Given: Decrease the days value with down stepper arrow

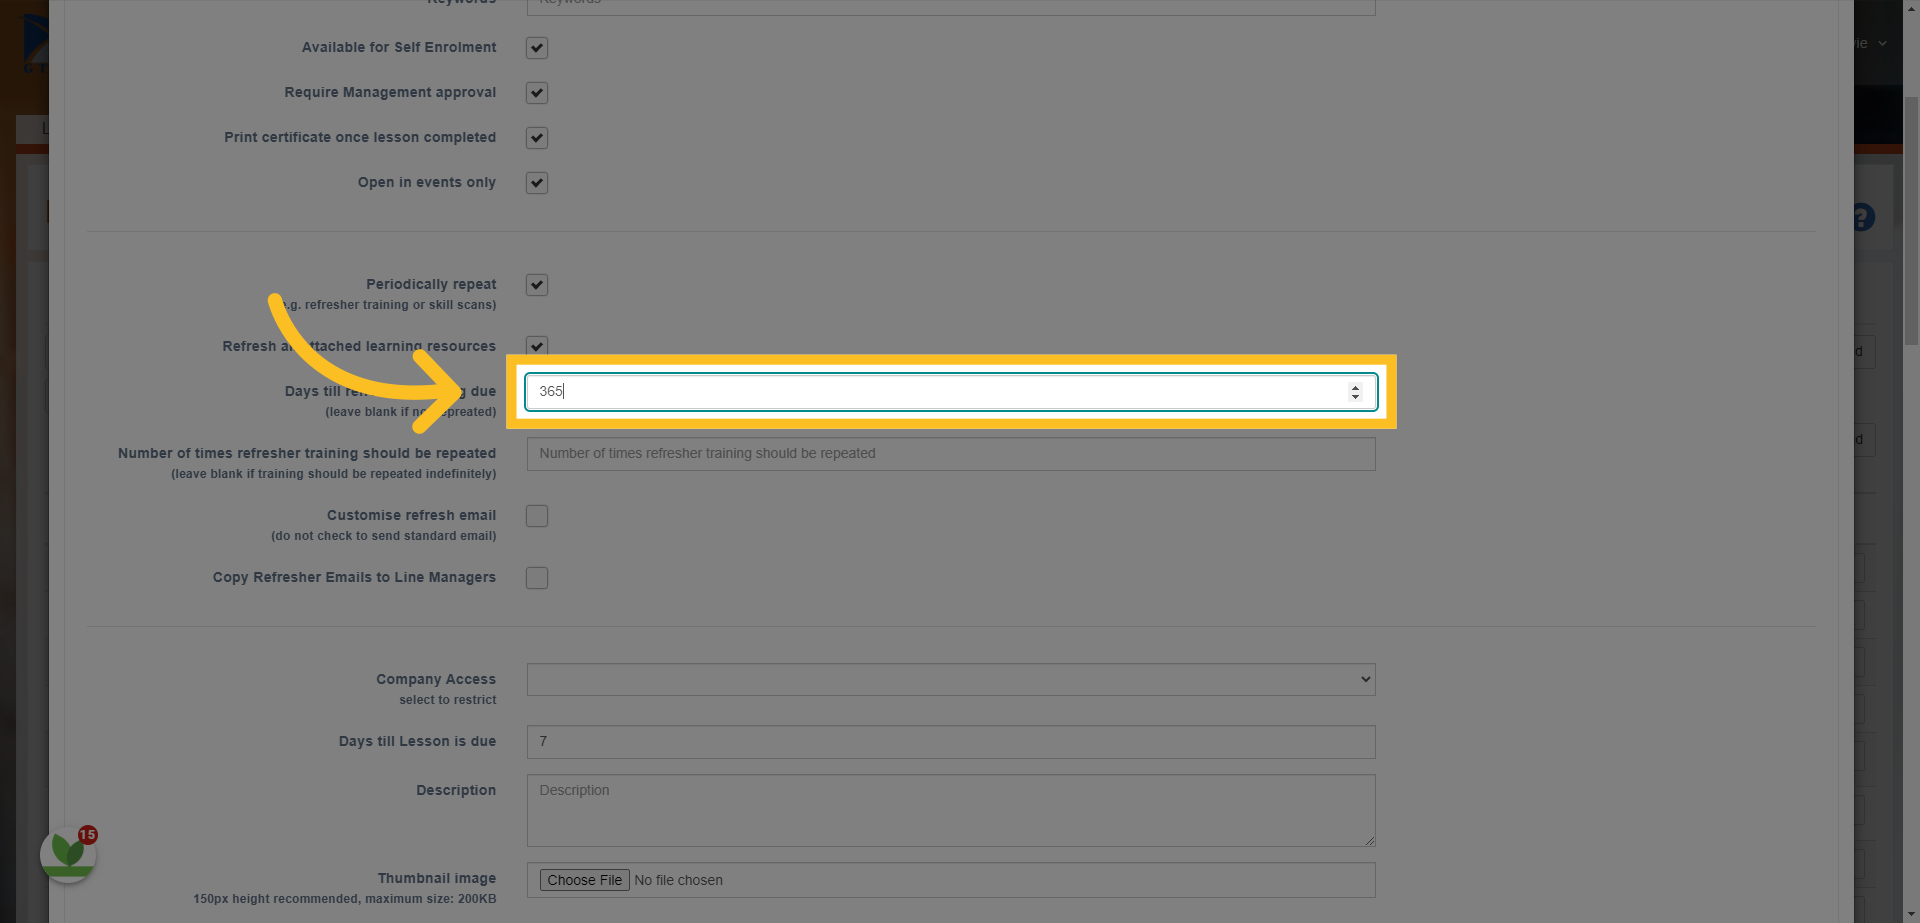Looking at the screenshot, I should 1355,397.
